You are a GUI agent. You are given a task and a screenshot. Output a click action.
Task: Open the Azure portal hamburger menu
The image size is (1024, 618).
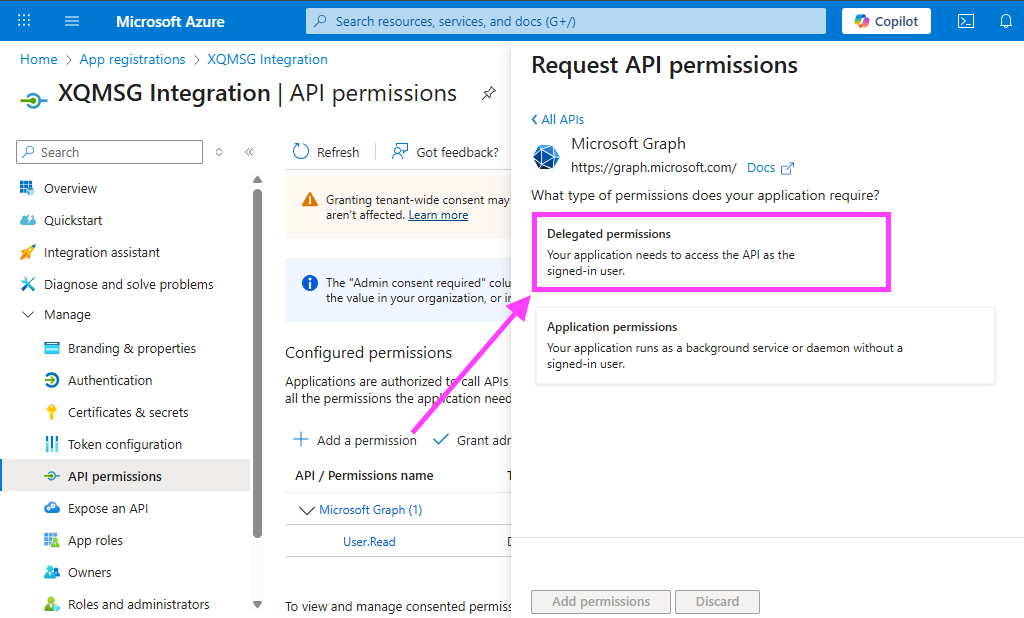pos(72,21)
